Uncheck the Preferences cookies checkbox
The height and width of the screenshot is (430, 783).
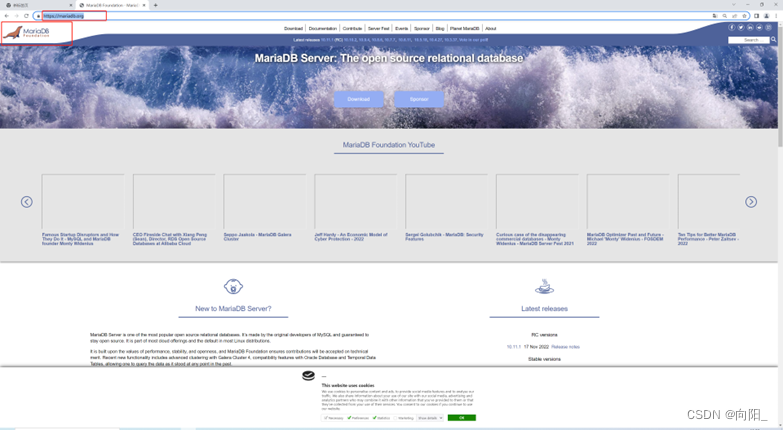350,418
